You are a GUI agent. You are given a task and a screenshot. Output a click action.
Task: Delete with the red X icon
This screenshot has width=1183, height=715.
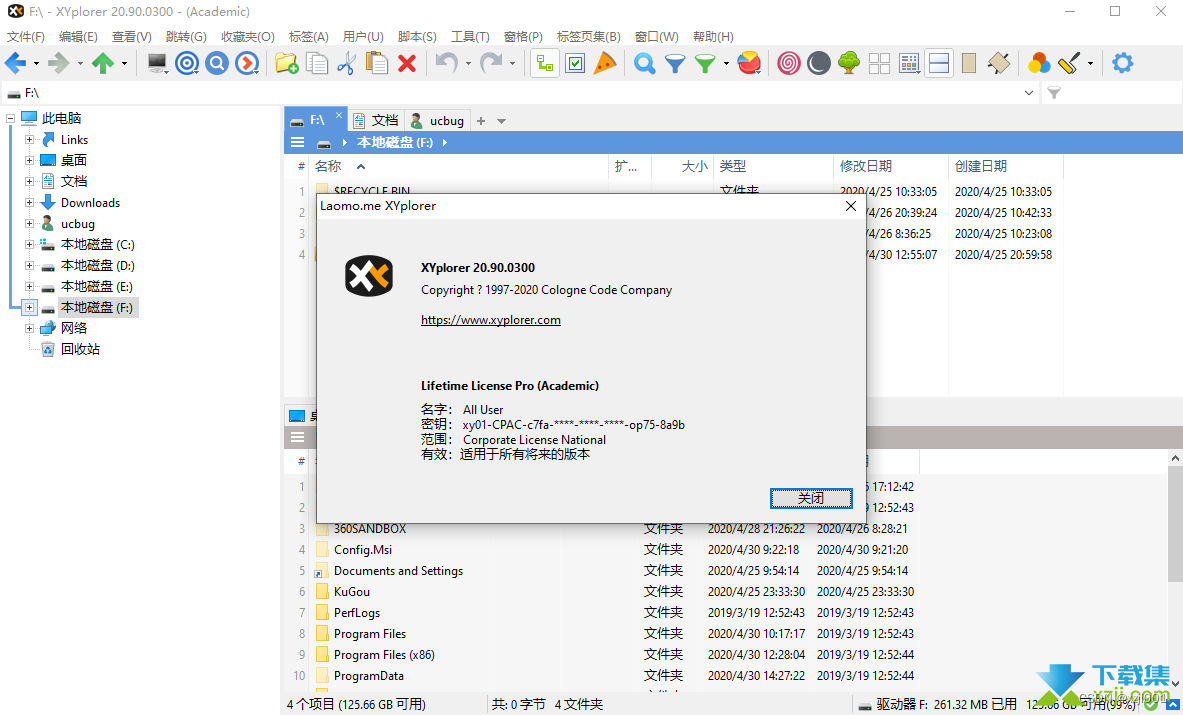[x=407, y=63]
